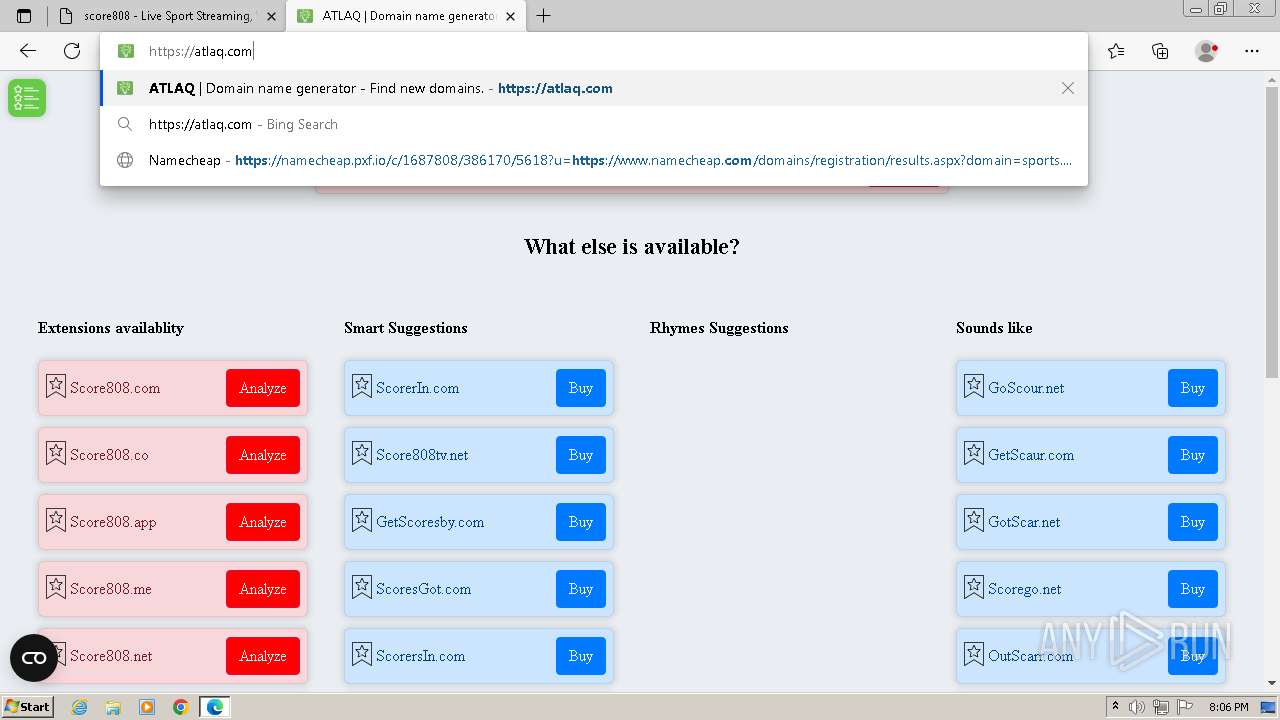Refresh the page with reload icon

(72, 51)
